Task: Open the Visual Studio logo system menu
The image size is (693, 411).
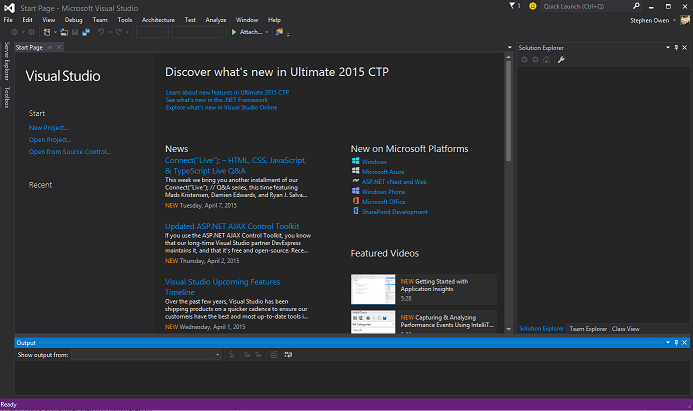Action: [9, 8]
